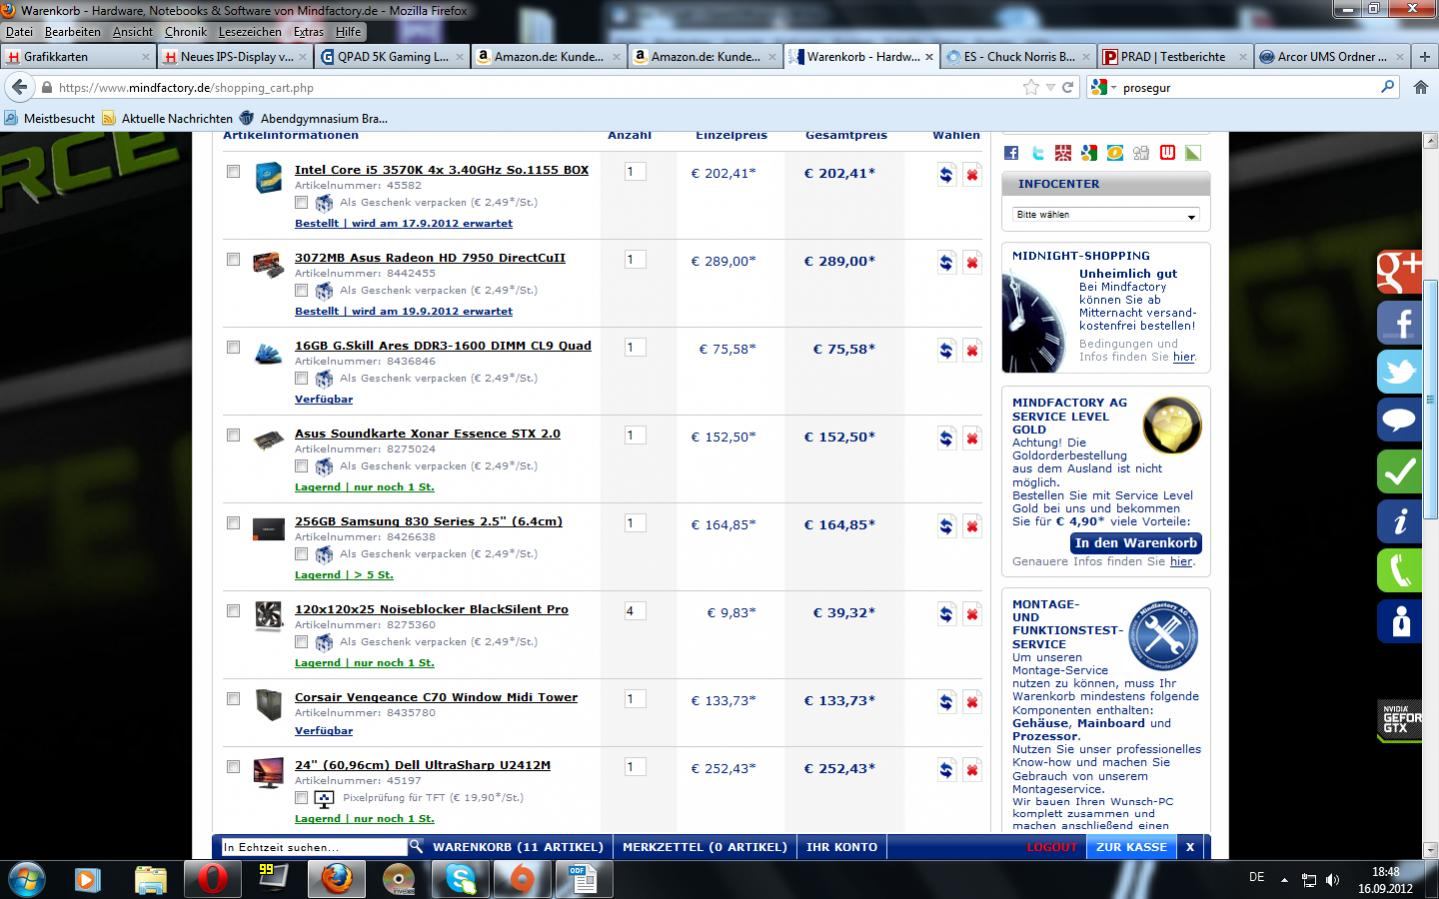Switch to the PRAD Testberichte tab
Screen dimensions: 1439x899
pyautogui.click(x=1176, y=57)
